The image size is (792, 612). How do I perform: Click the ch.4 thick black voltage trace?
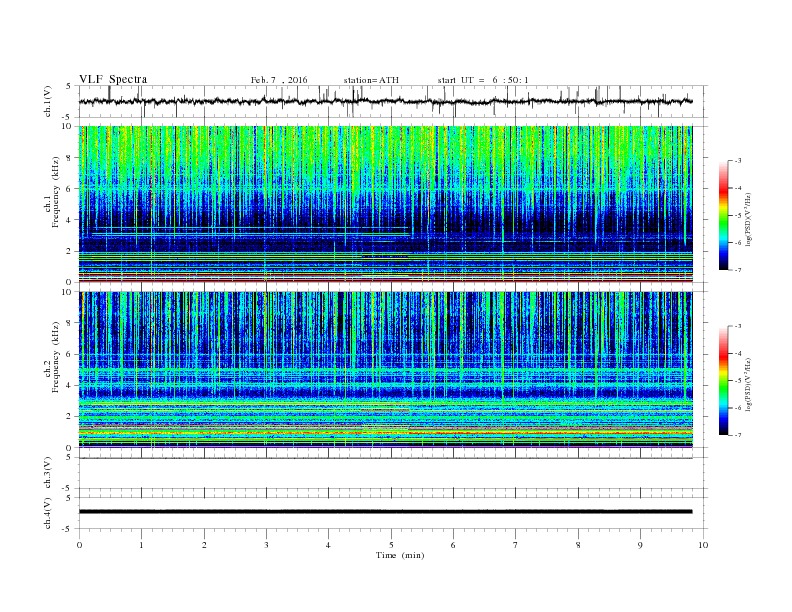tap(385, 512)
